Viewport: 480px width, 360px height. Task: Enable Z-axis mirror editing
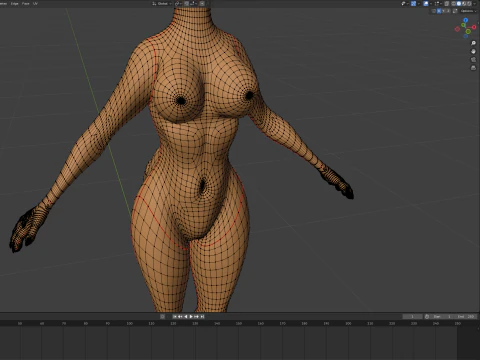(448, 11)
